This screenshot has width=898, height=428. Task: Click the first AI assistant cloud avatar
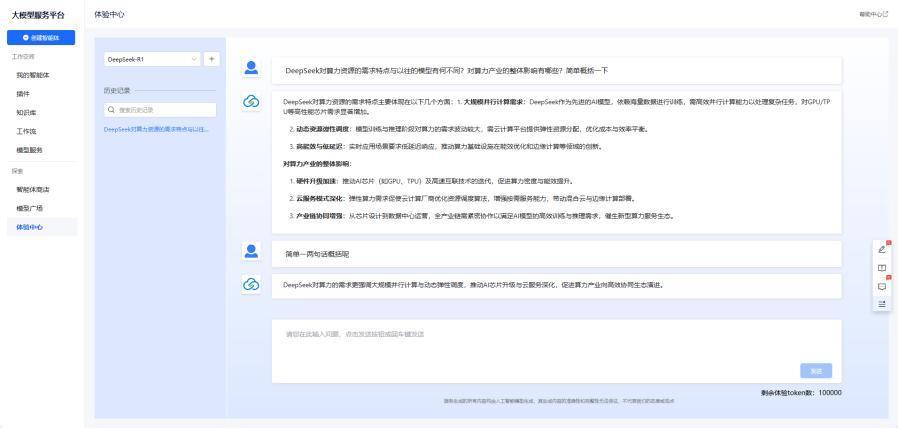pos(252,102)
